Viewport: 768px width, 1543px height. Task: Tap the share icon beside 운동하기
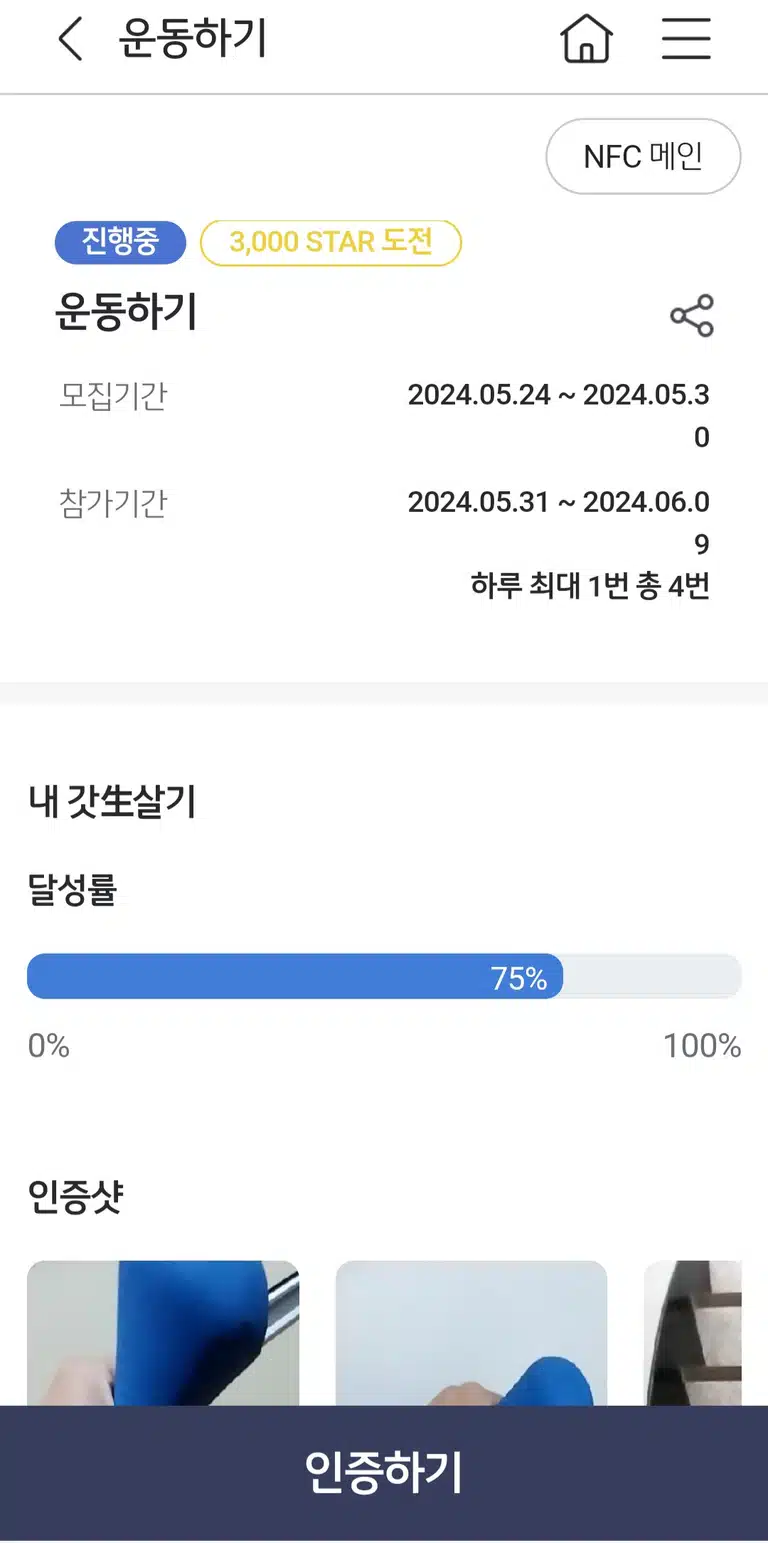(692, 316)
